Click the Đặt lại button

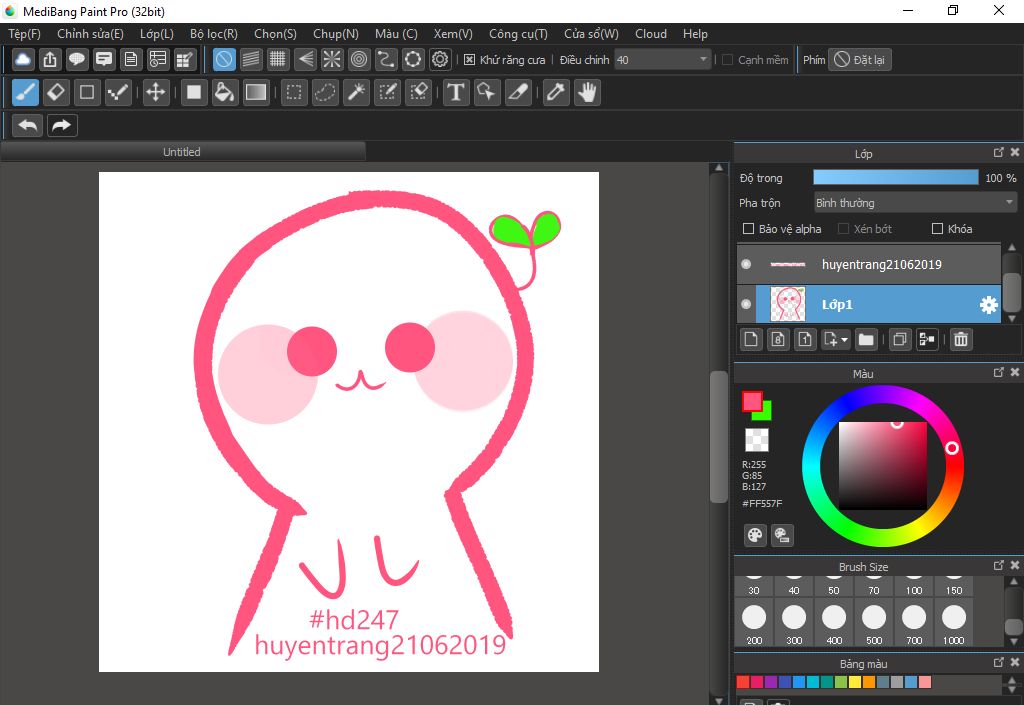click(860, 60)
